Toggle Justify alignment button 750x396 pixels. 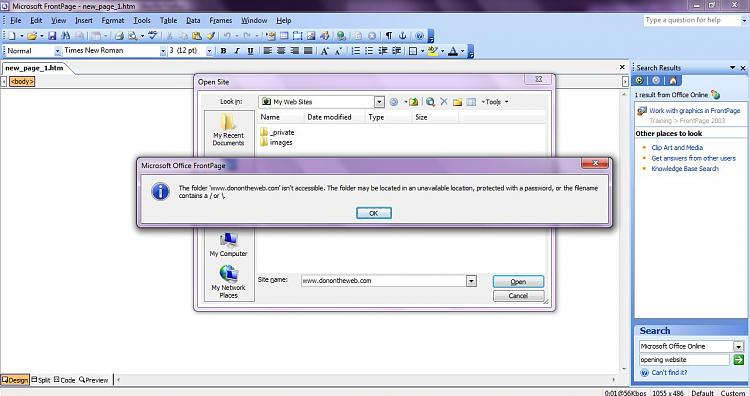pyautogui.click(x=308, y=51)
